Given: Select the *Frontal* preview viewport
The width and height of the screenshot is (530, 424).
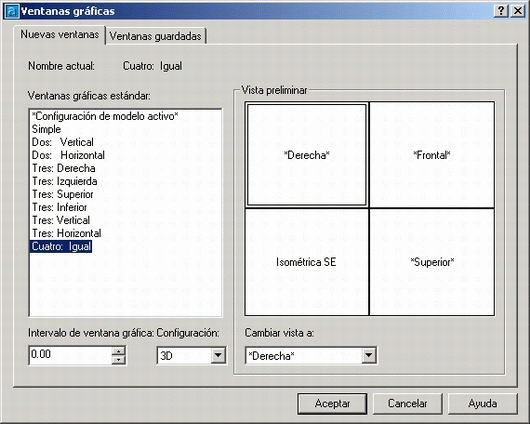Looking at the screenshot, I should tap(432, 155).
